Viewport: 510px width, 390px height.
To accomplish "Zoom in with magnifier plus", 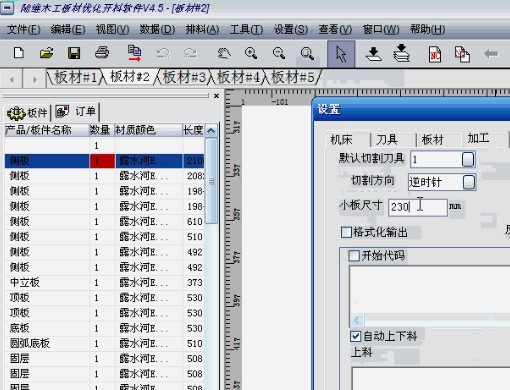I will 251,53.
